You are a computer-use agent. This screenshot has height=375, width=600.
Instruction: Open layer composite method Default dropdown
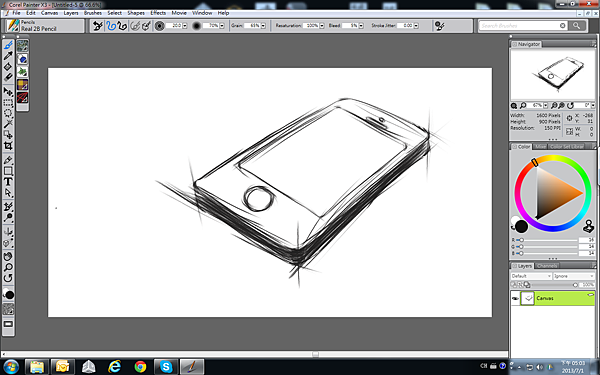(531, 276)
